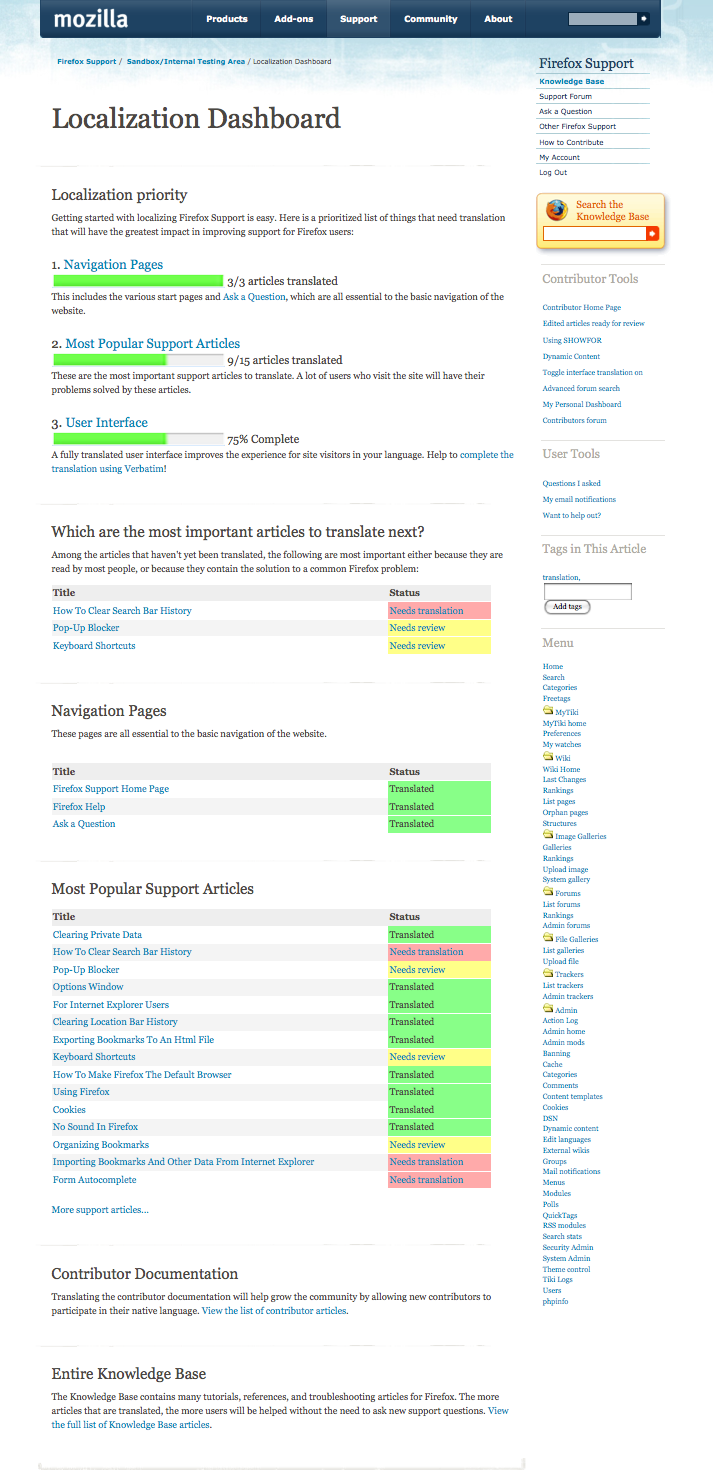The height and width of the screenshot is (1470, 713).
Task: Open Firefox Support Home Page article
Action: 111,789
